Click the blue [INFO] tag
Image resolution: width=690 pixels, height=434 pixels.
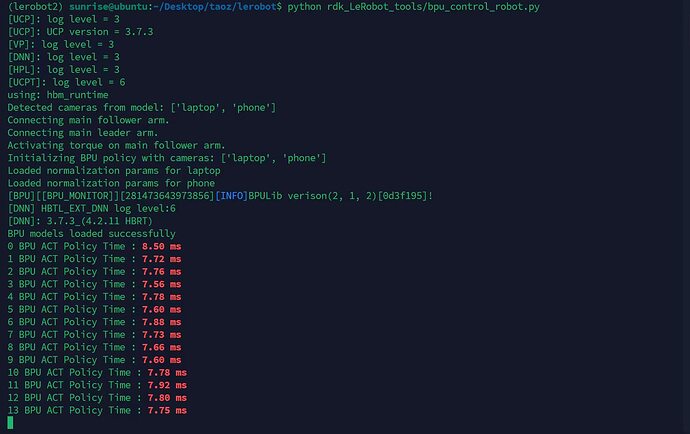coord(231,195)
